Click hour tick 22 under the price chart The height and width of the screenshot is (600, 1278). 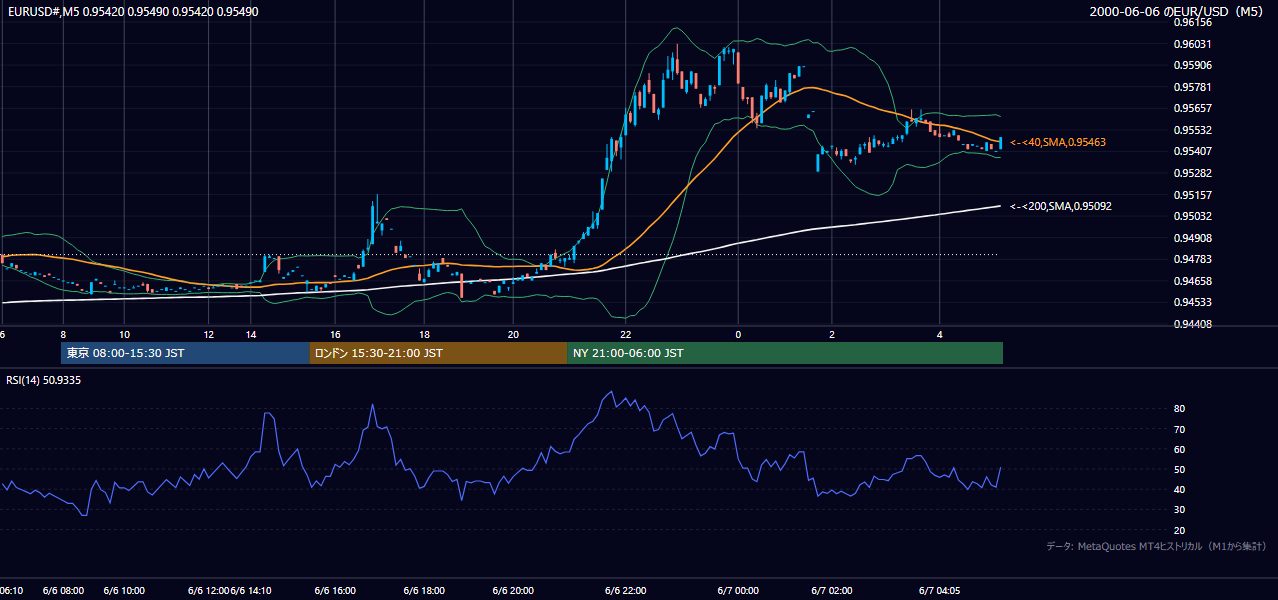point(626,334)
